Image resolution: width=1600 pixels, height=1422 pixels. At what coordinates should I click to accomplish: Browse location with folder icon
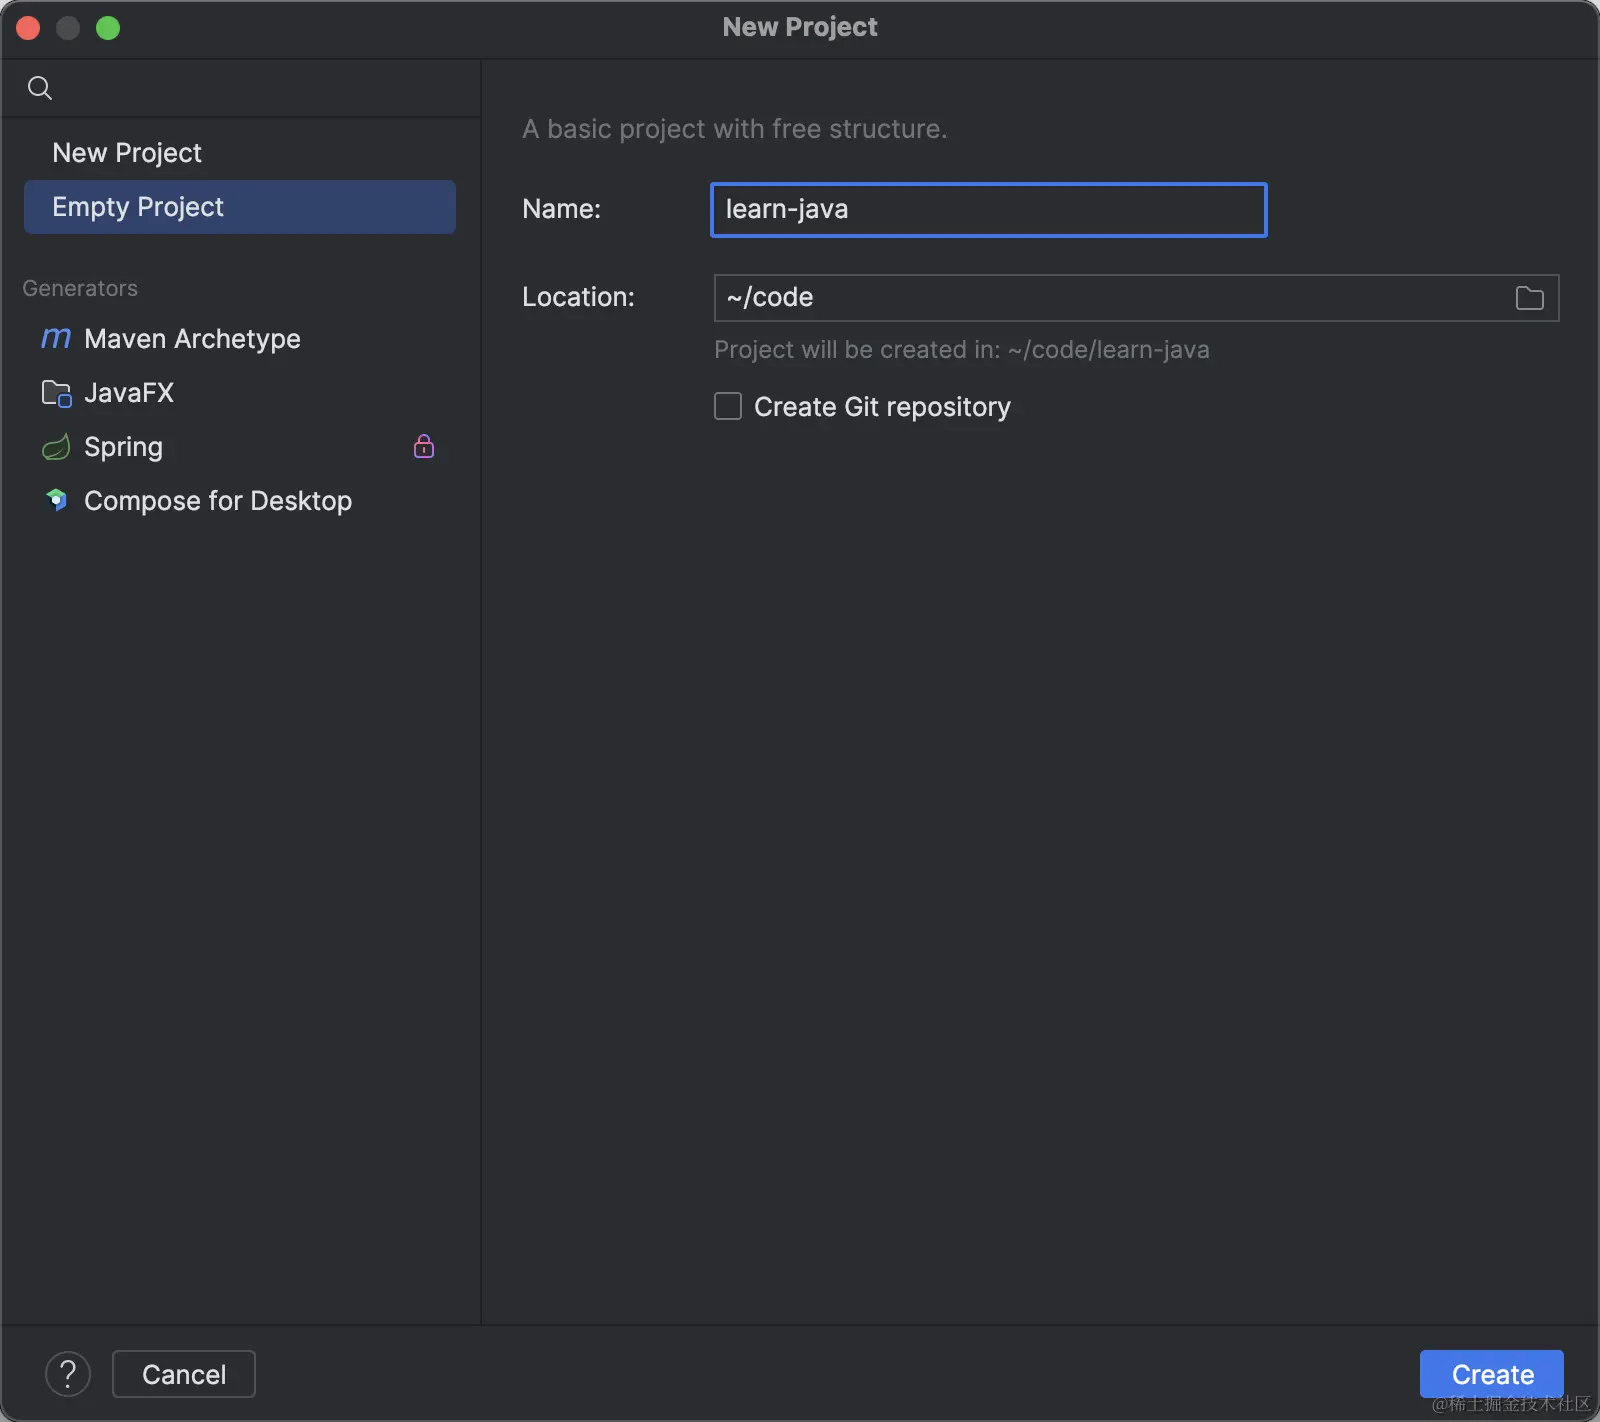pos(1529,298)
